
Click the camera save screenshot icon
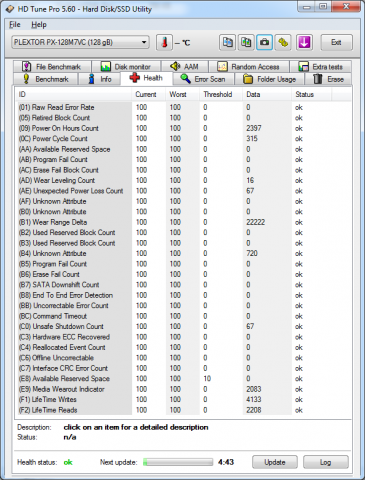[264, 42]
